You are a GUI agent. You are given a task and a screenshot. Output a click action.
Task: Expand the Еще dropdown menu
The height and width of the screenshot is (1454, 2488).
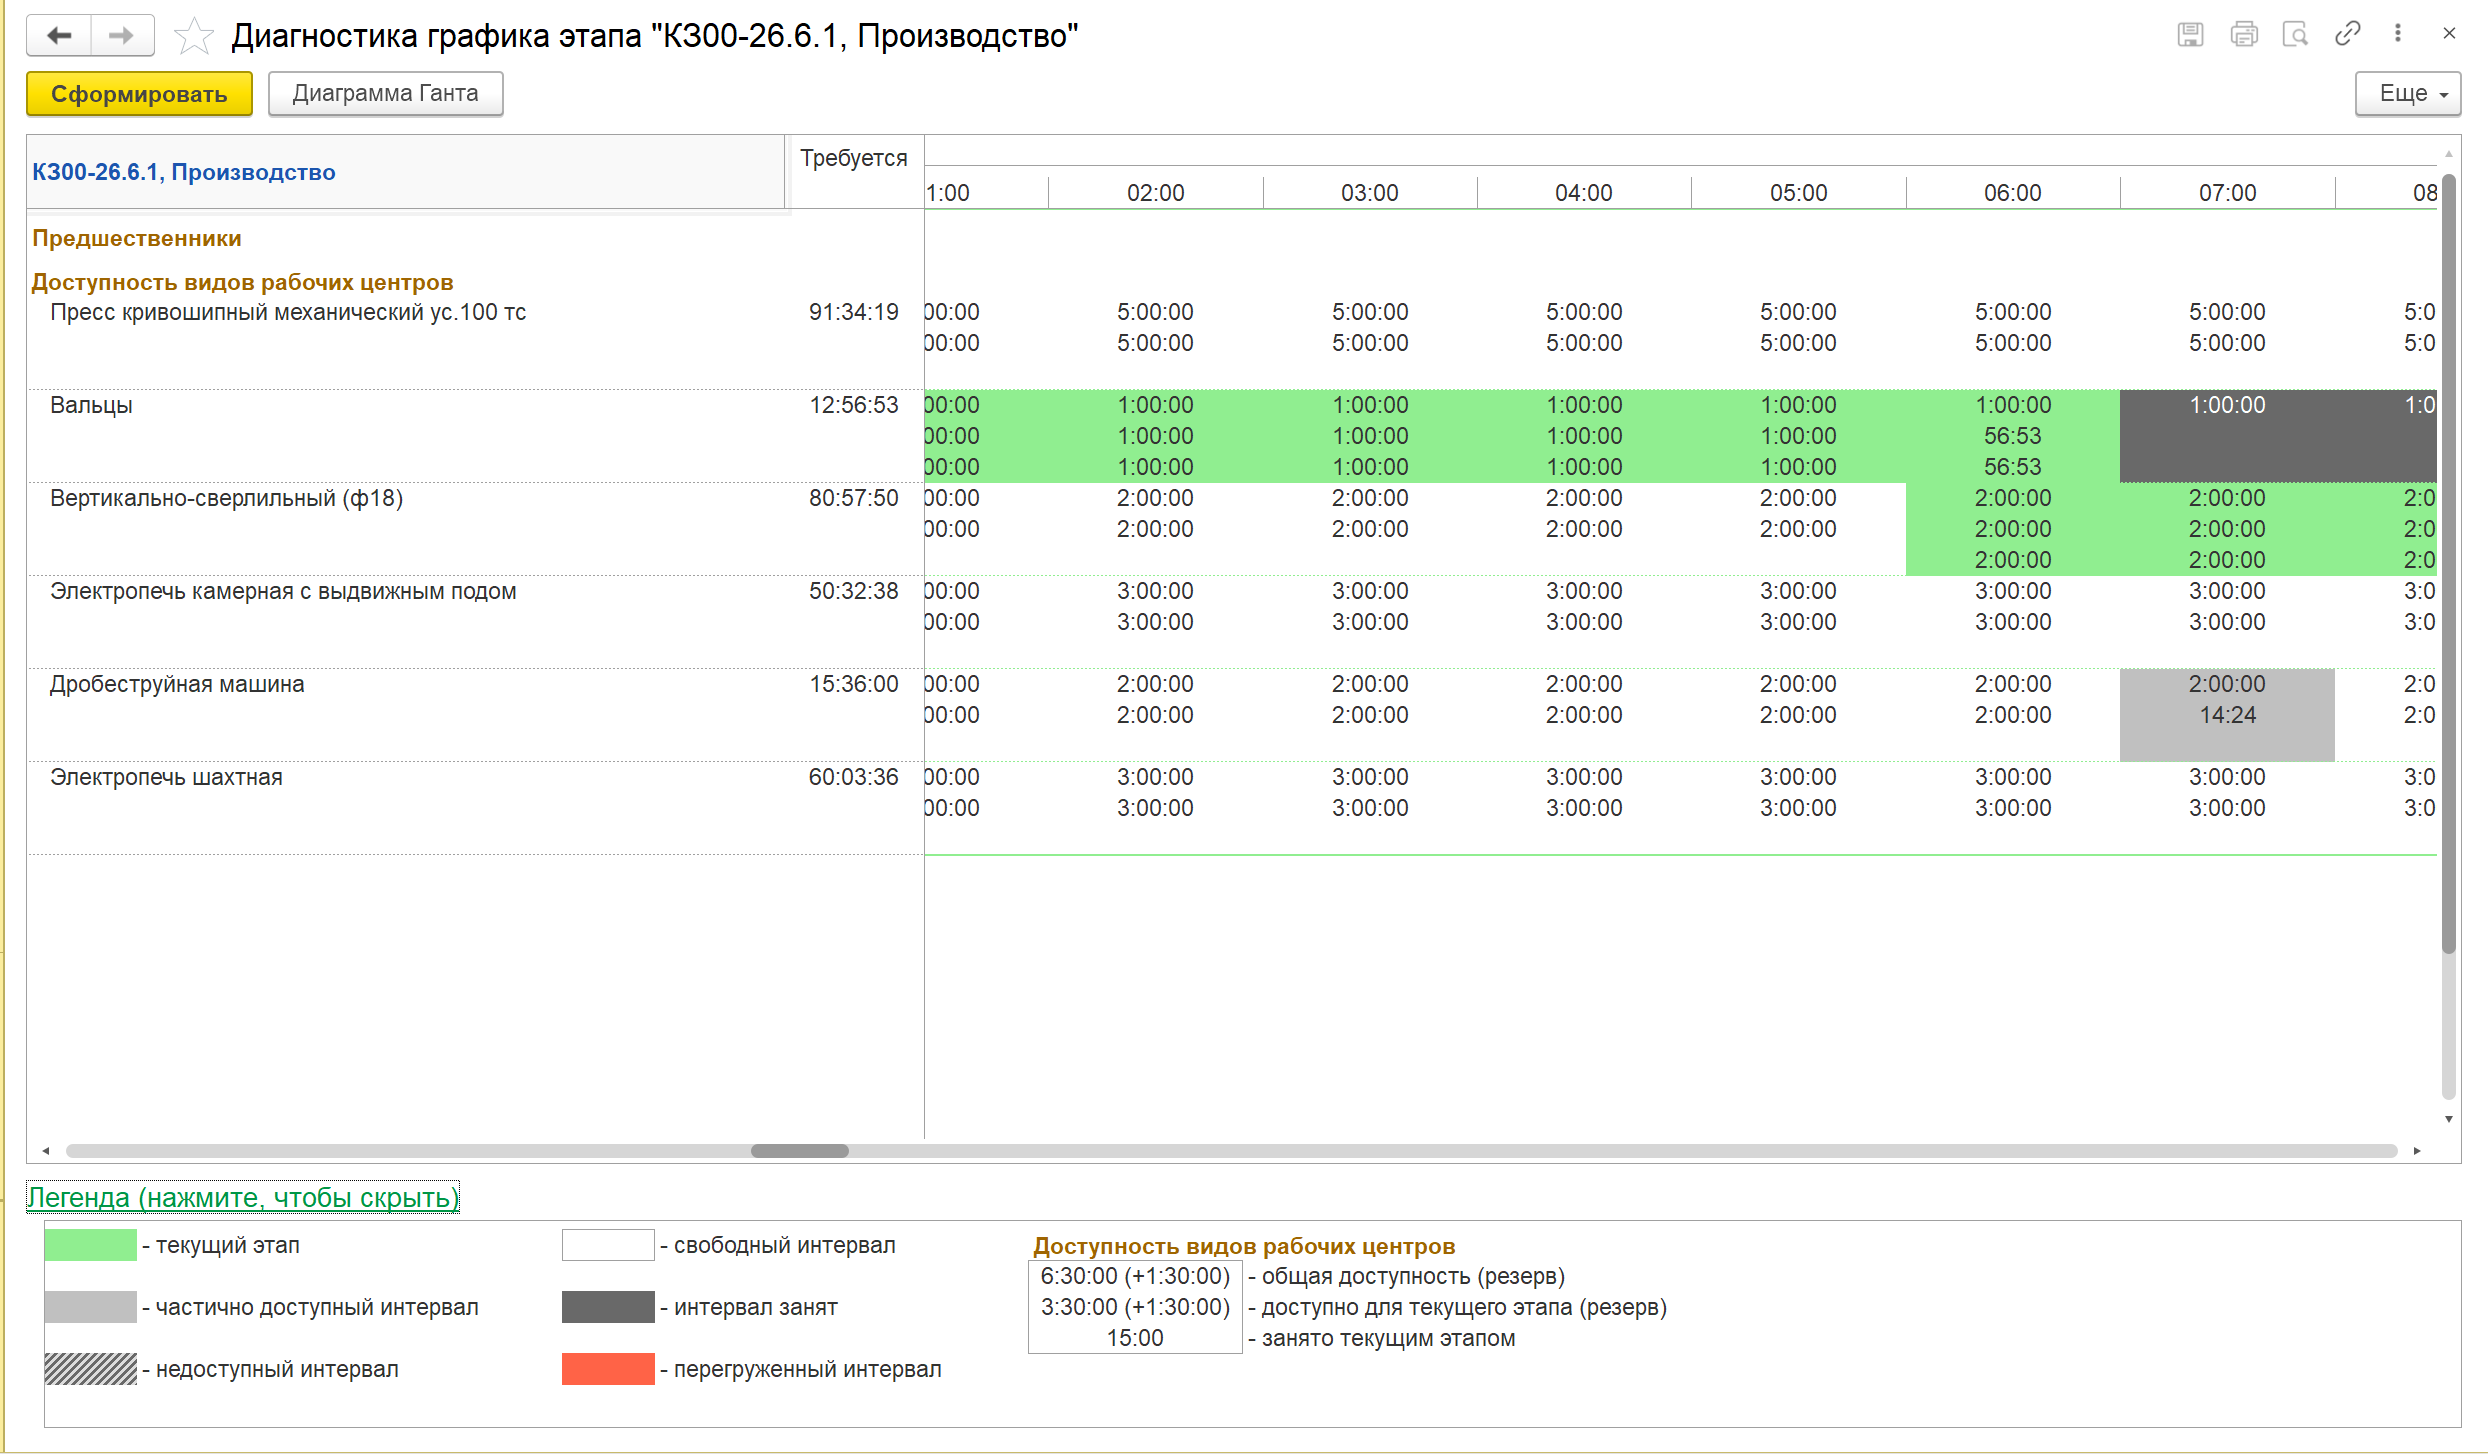pyautogui.click(x=2407, y=94)
